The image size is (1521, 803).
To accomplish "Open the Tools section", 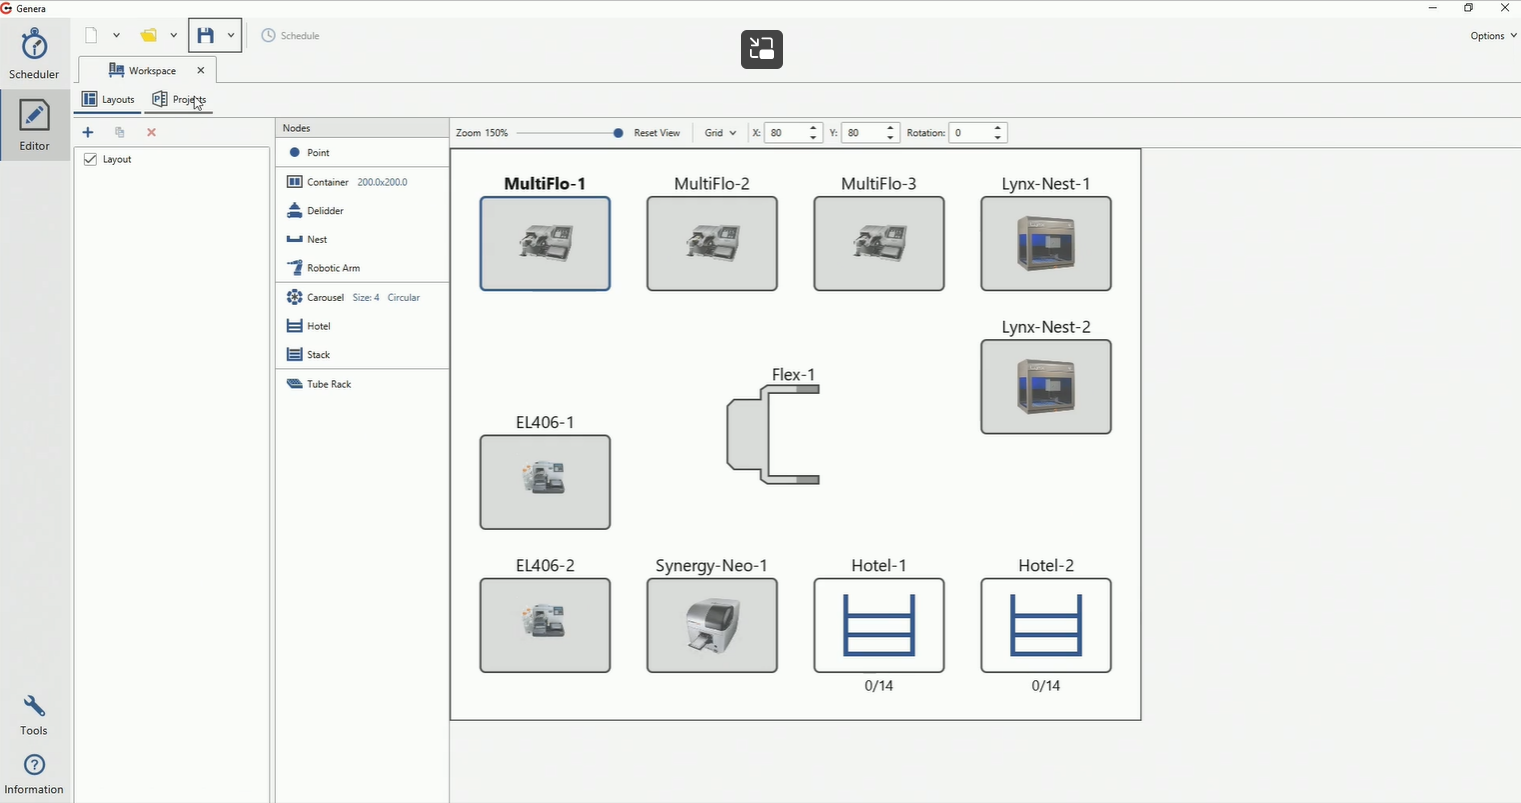I will click(x=34, y=714).
